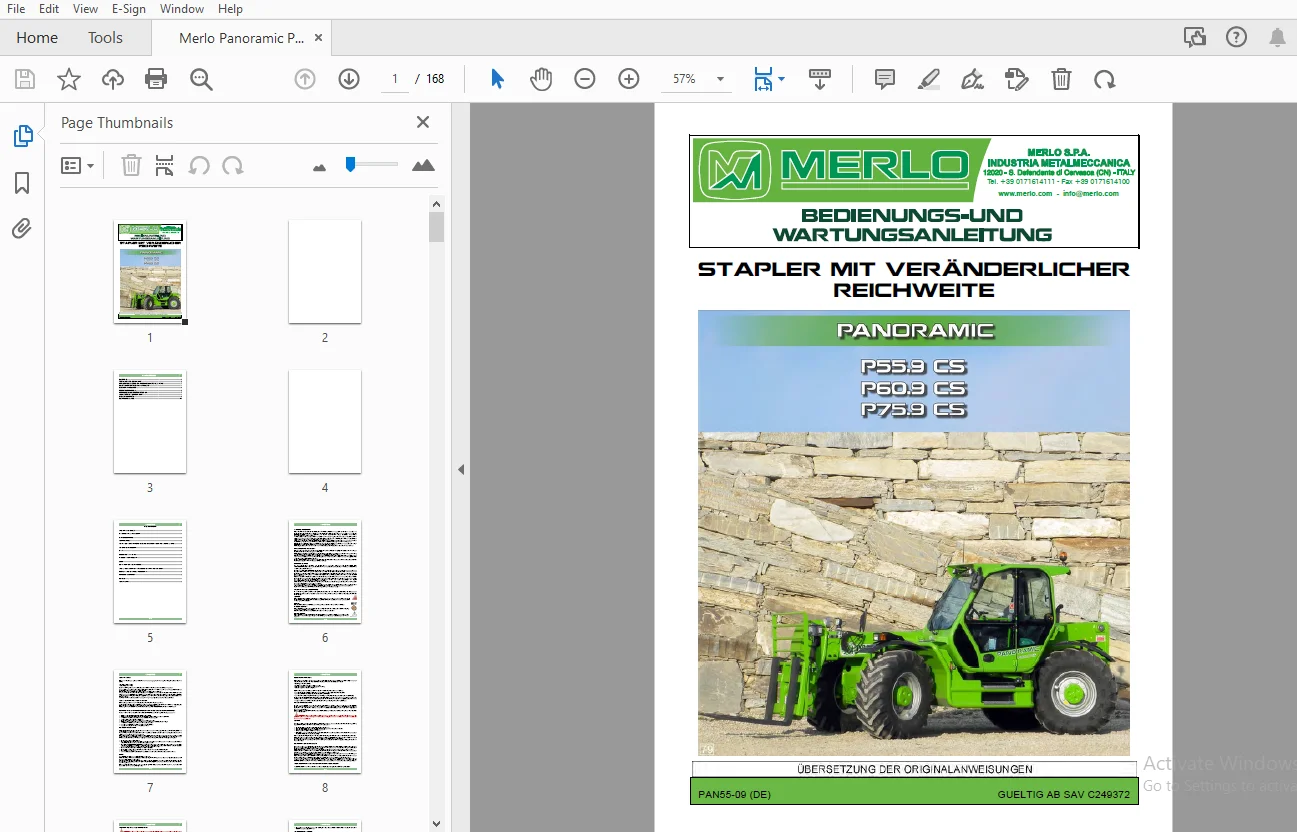Reduce thumbnail size small mountain icon
This screenshot has width=1297, height=832.
[320, 167]
